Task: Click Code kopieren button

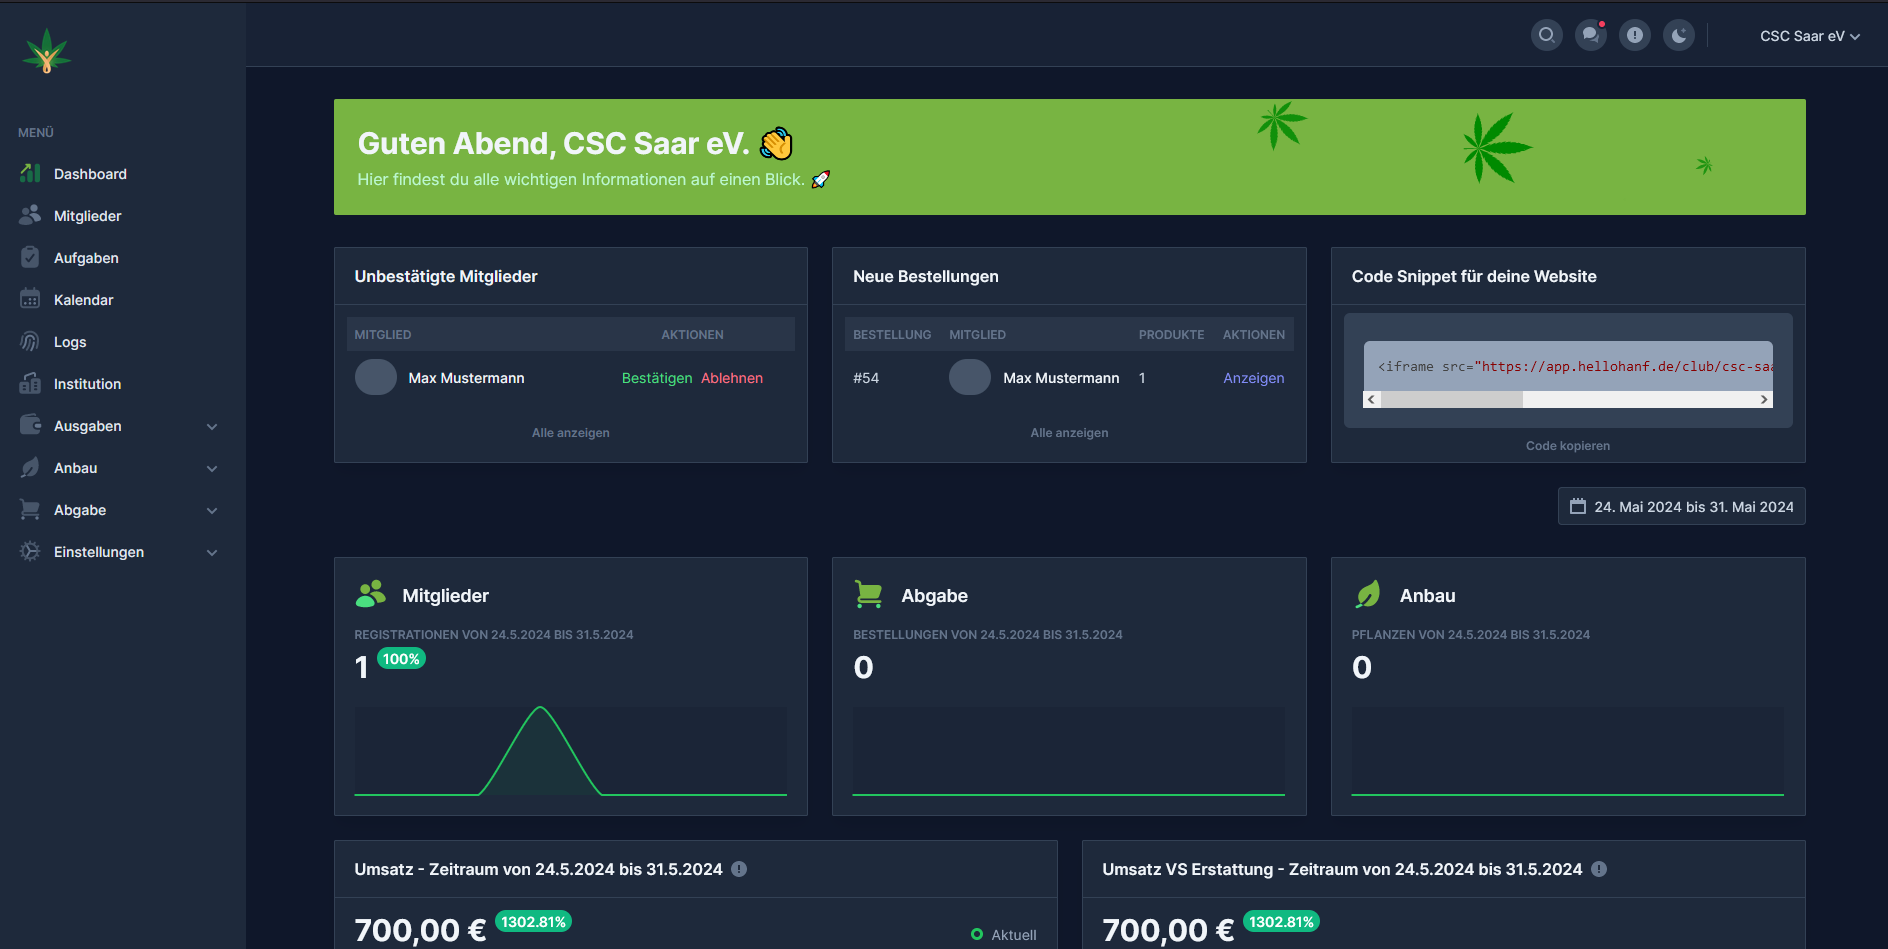Action: 1567,446
